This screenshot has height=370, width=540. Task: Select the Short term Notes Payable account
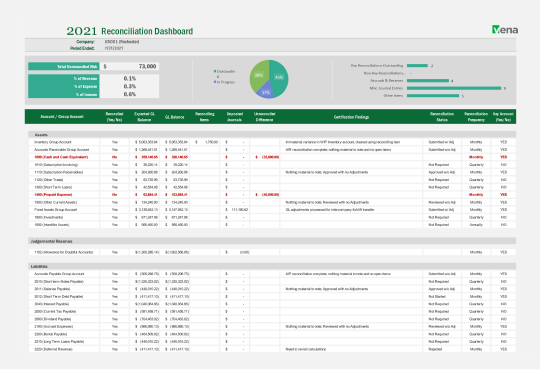click(59, 281)
